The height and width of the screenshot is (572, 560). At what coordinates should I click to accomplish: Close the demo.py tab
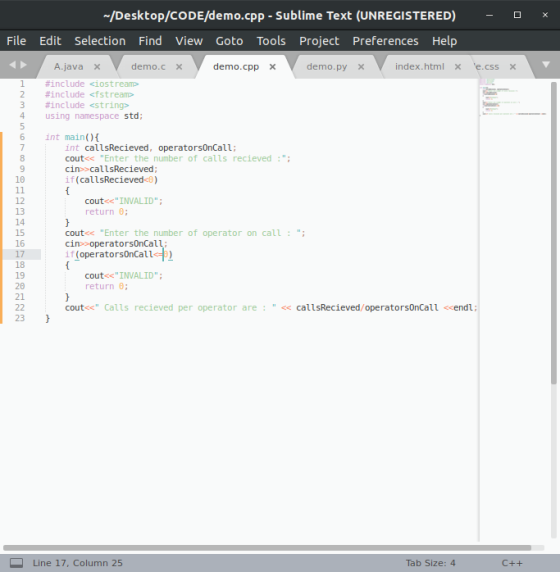tap(361, 67)
